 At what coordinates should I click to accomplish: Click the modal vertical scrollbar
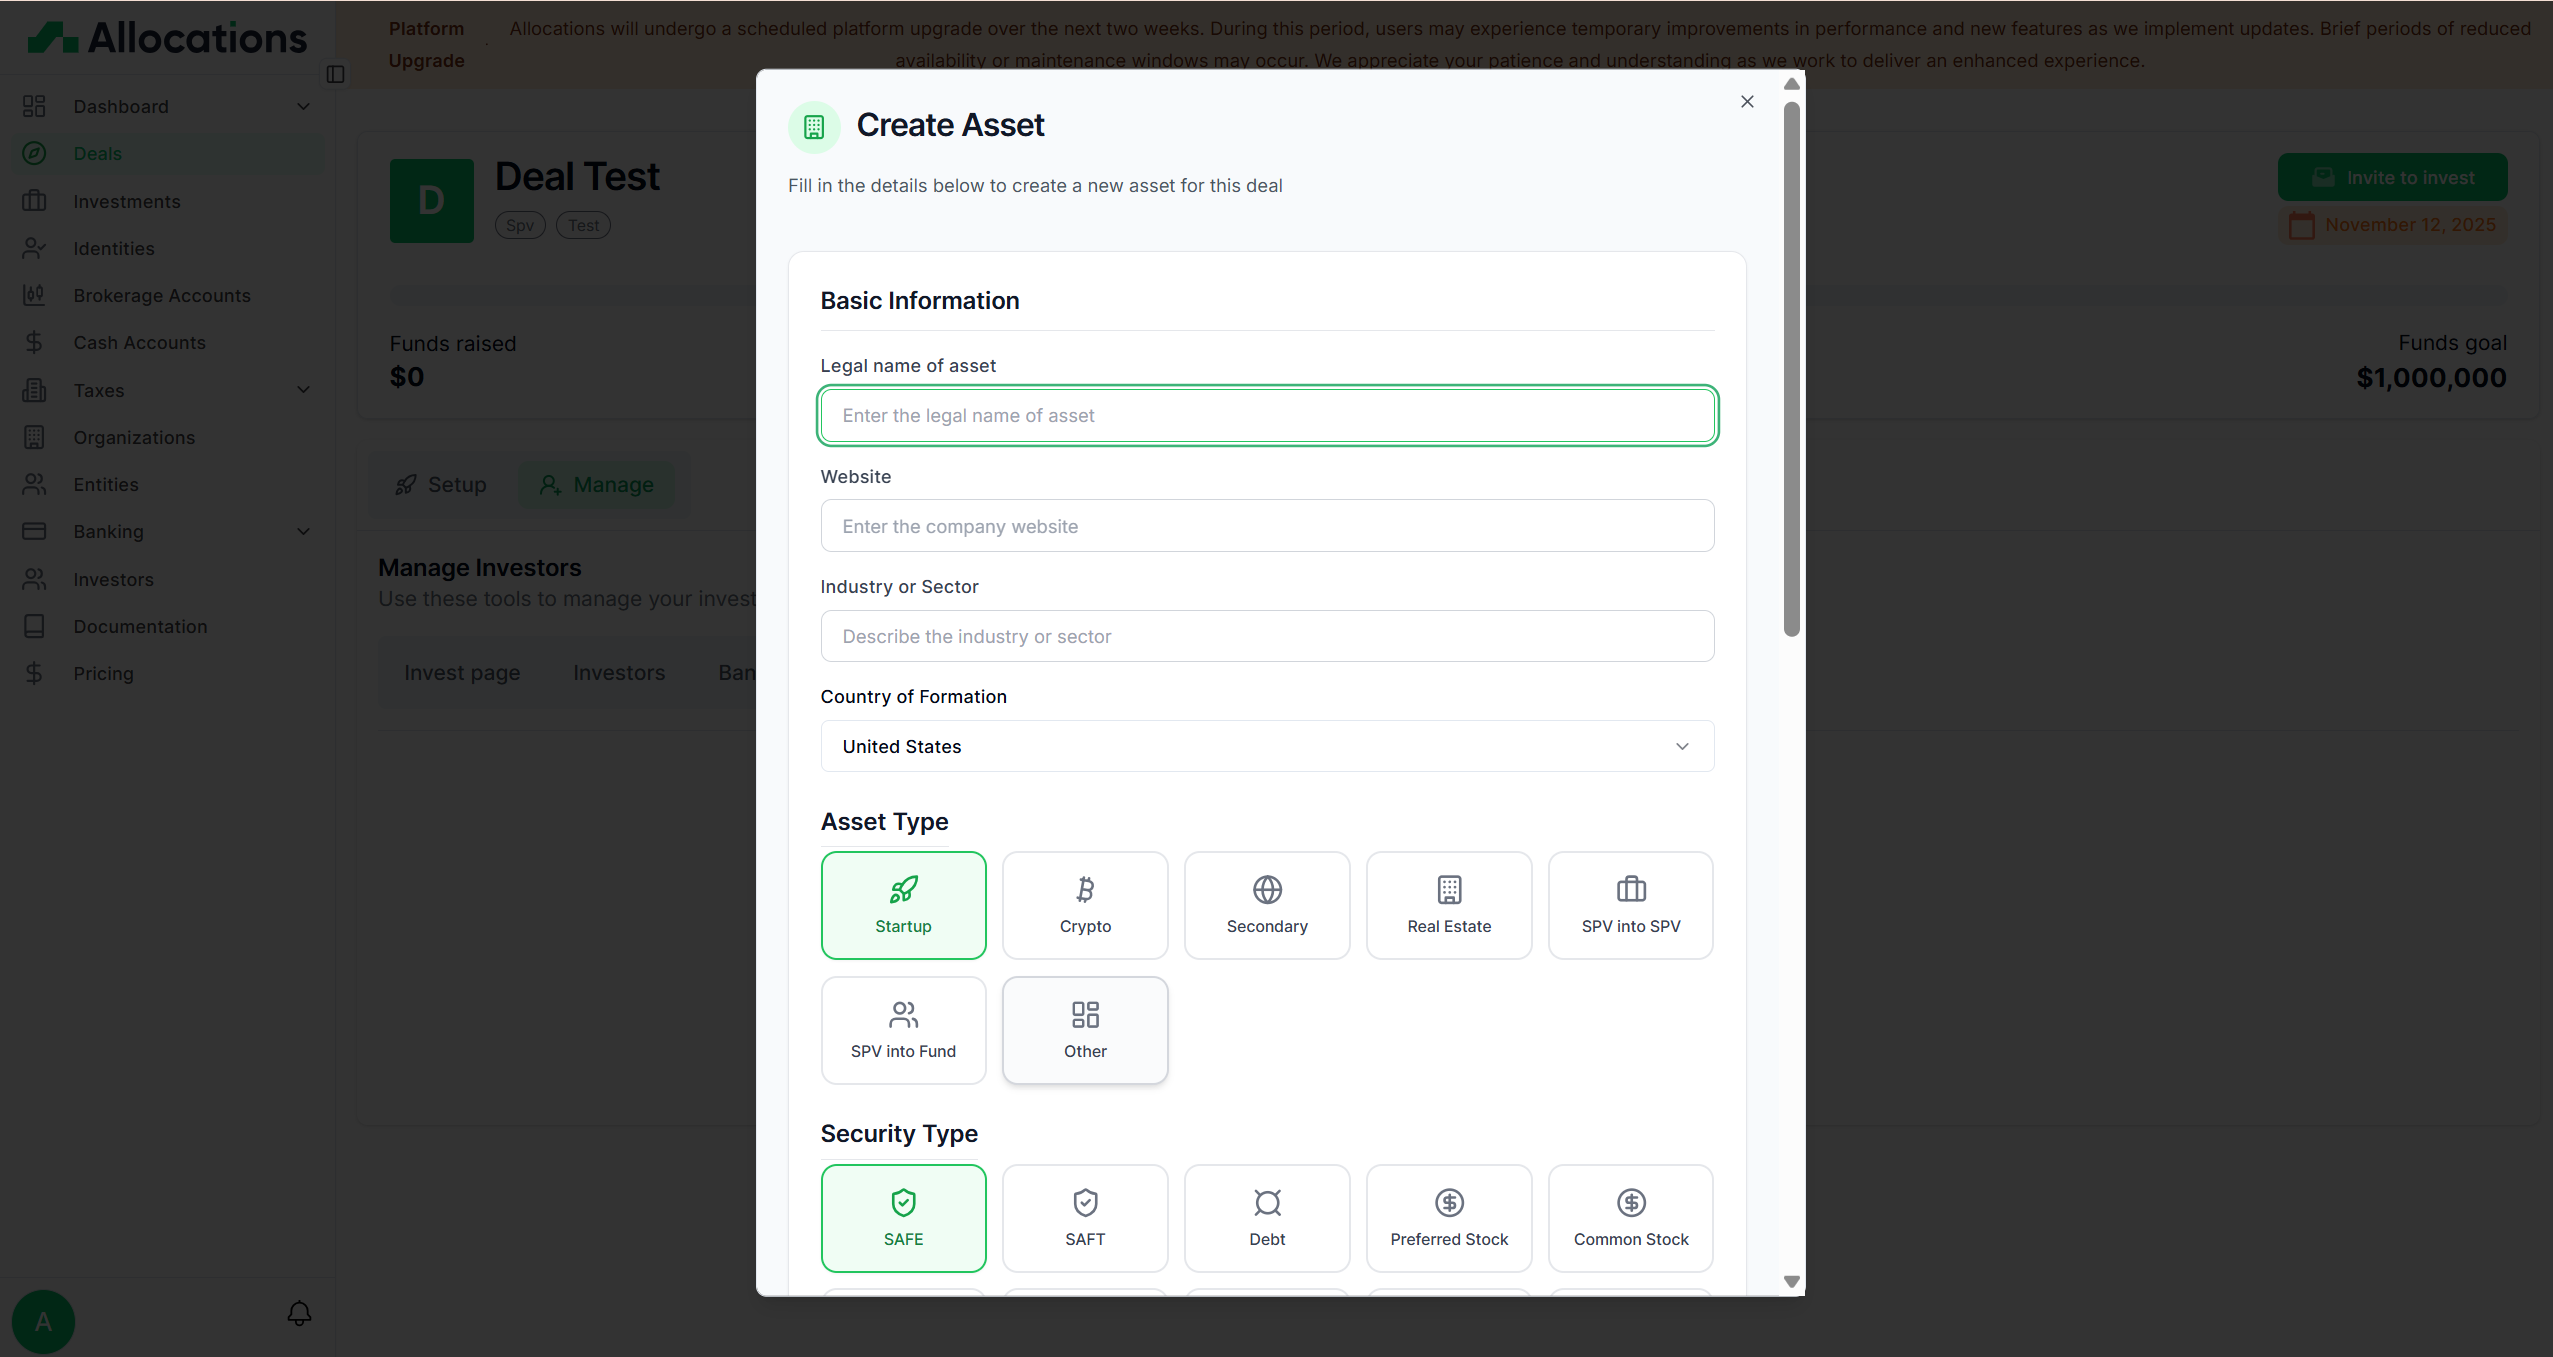point(1791,370)
